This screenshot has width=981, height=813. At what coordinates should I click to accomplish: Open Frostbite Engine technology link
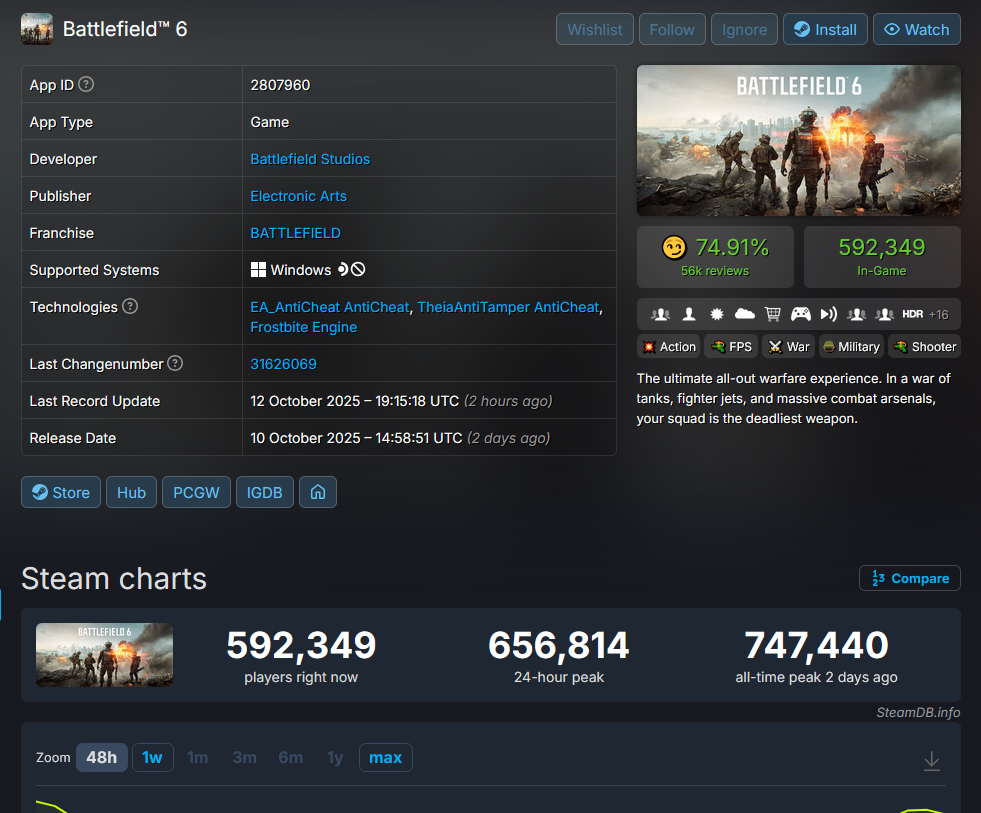303,327
